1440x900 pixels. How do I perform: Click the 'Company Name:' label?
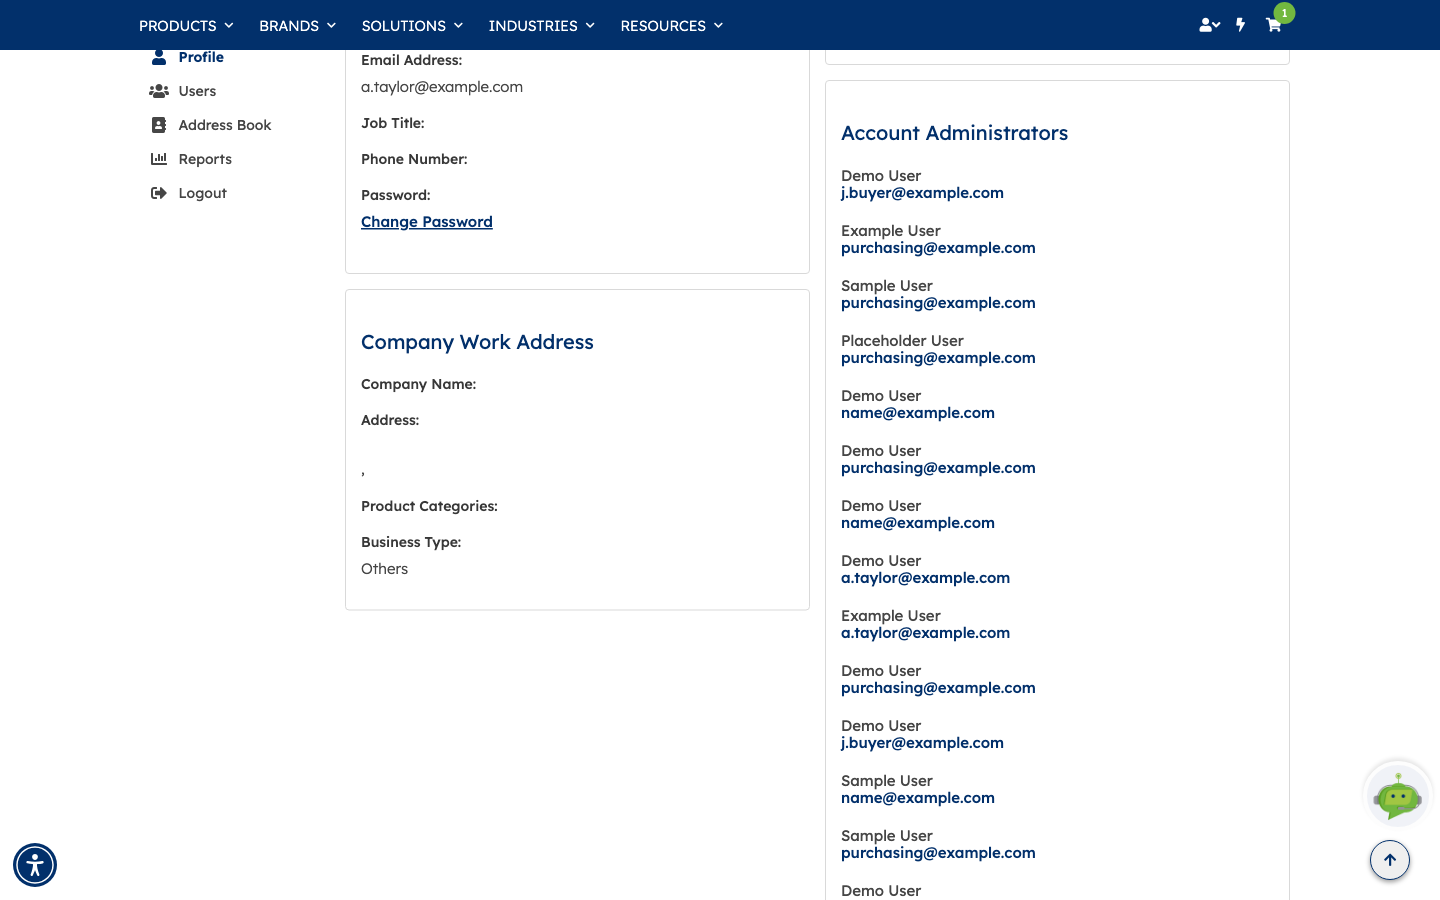tap(418, 384)
